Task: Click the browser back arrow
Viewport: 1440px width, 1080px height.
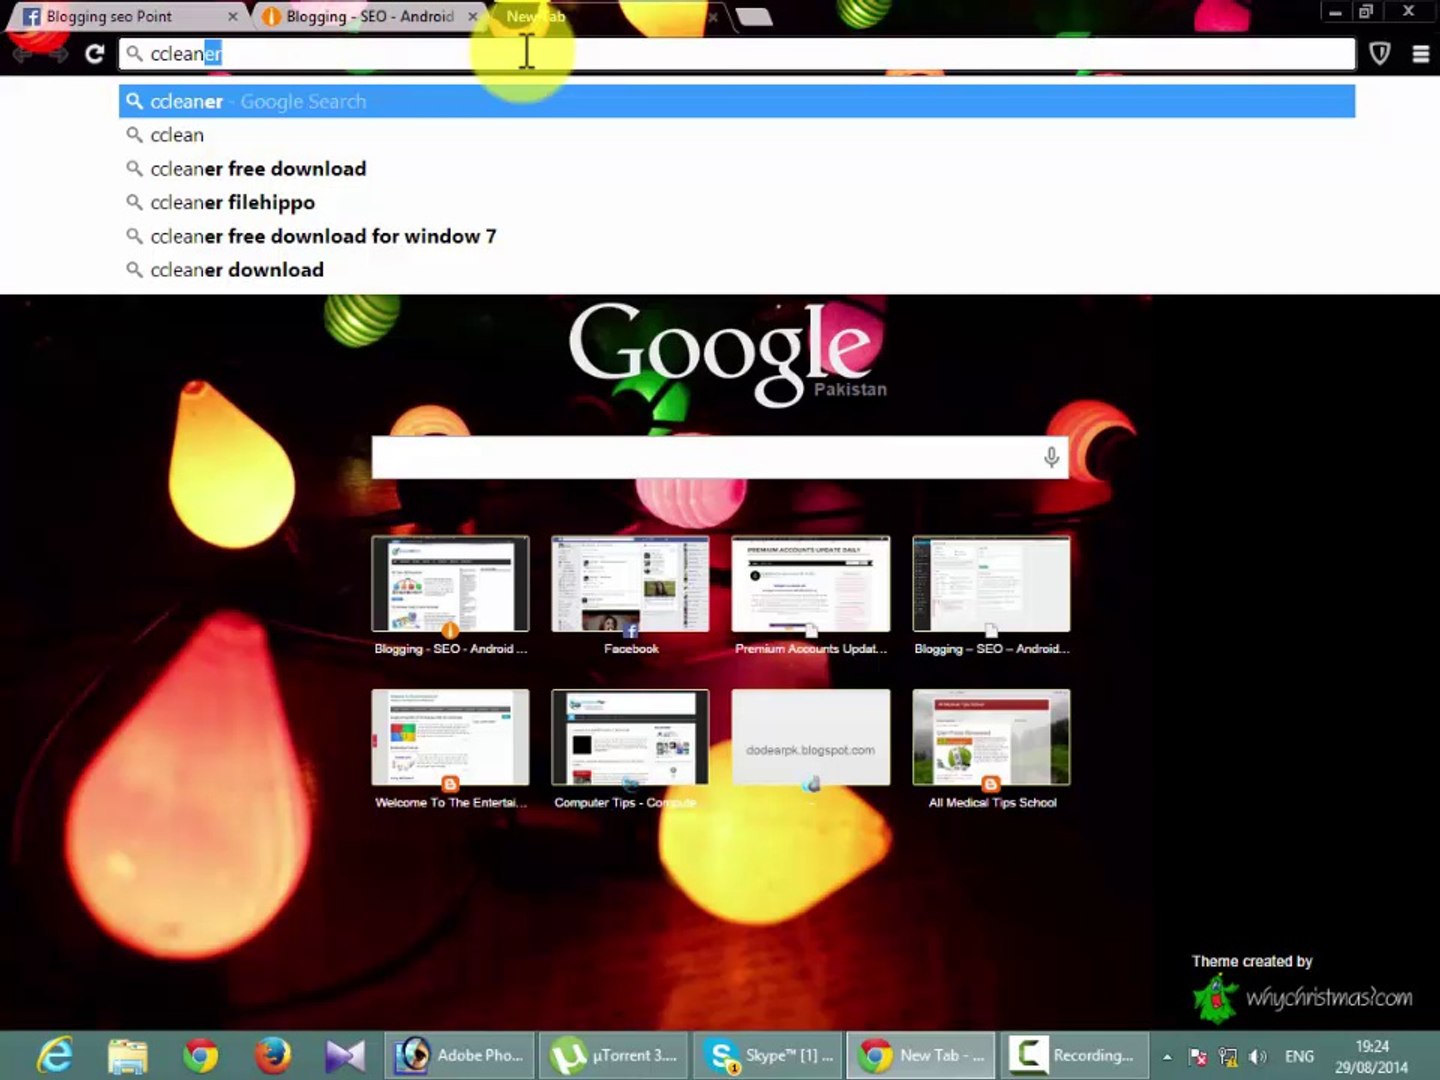Action: [22, 54]
